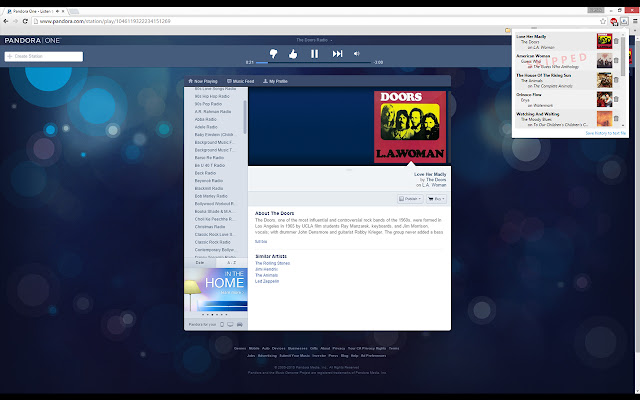Thumbs up the current song

click(293, 53)
